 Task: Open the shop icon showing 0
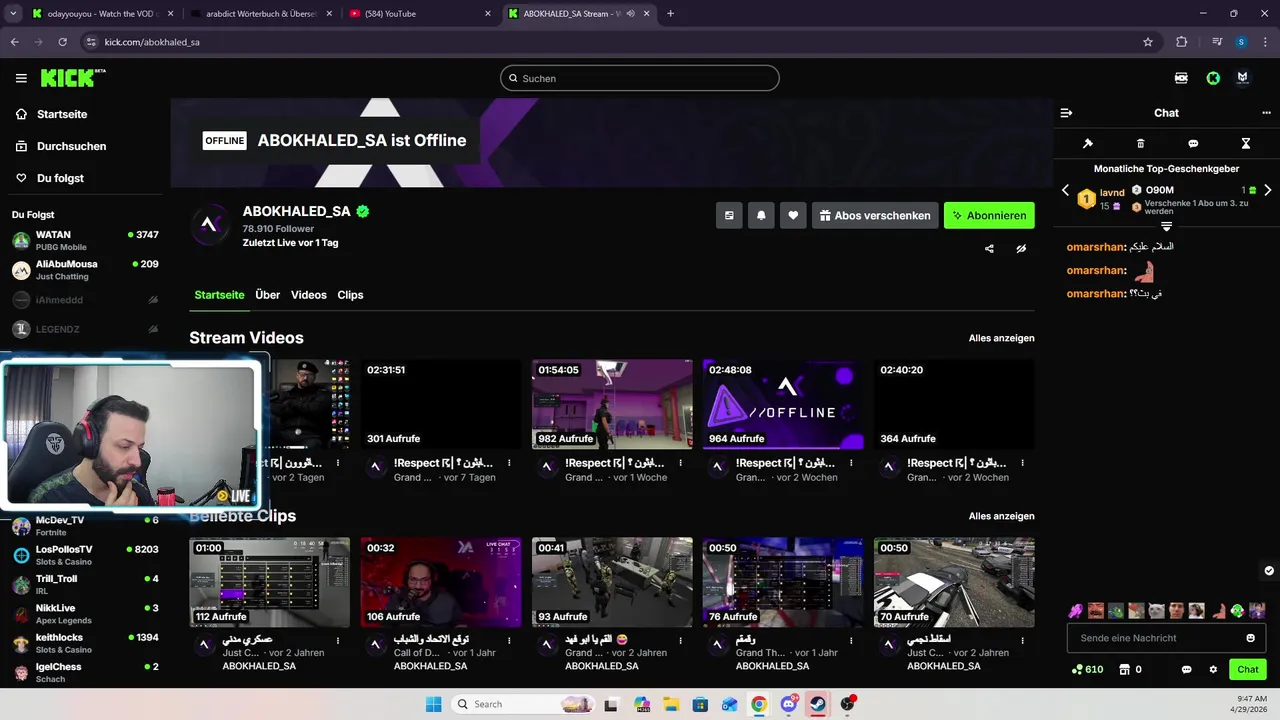[1130, 670]
